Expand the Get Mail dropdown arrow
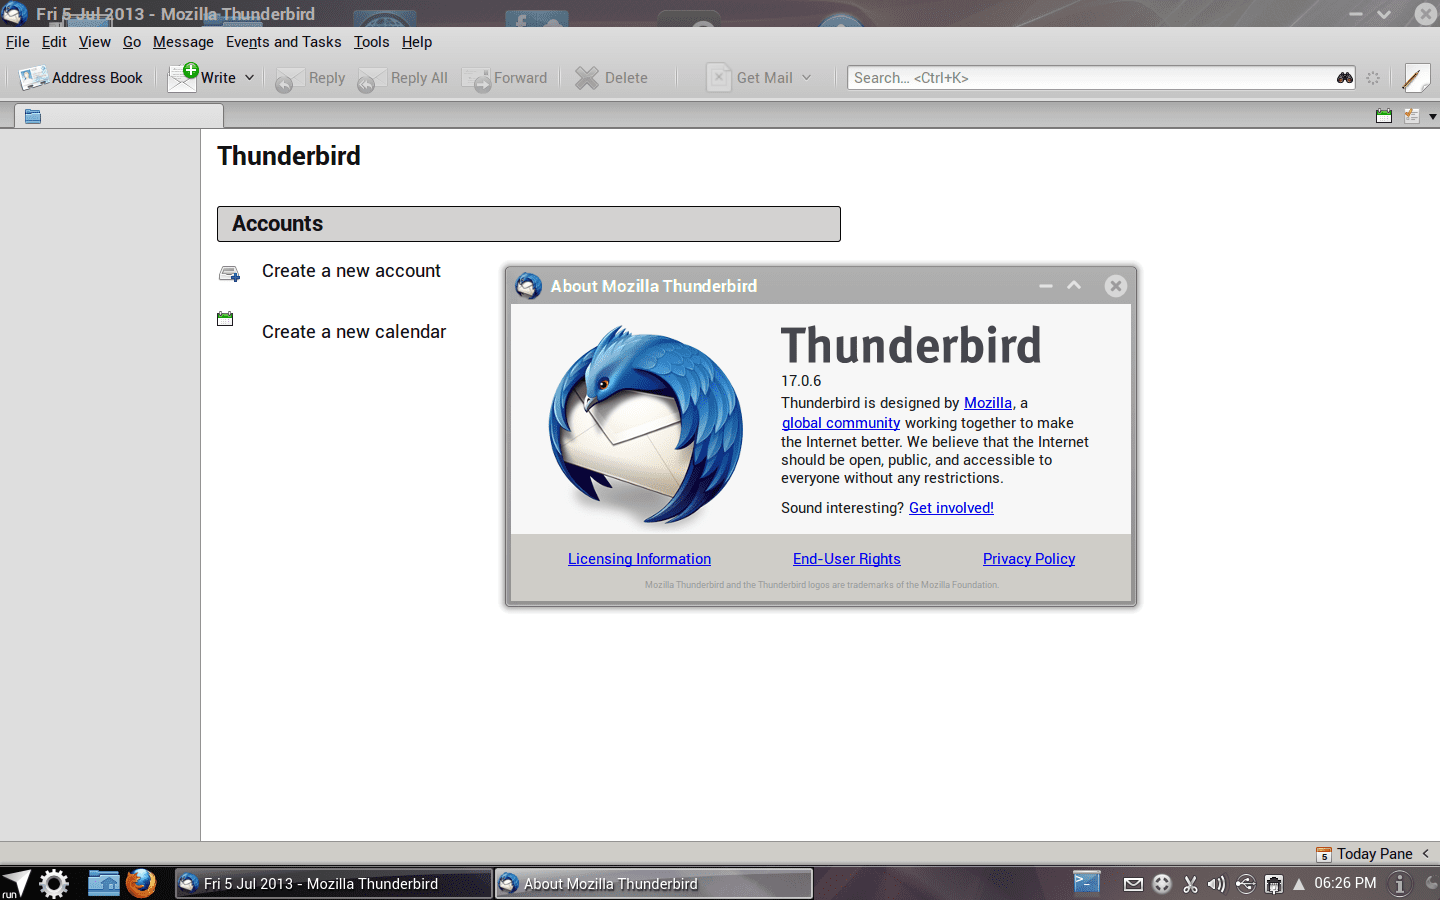The image size is (1440, 900). (x=806, y=78)
